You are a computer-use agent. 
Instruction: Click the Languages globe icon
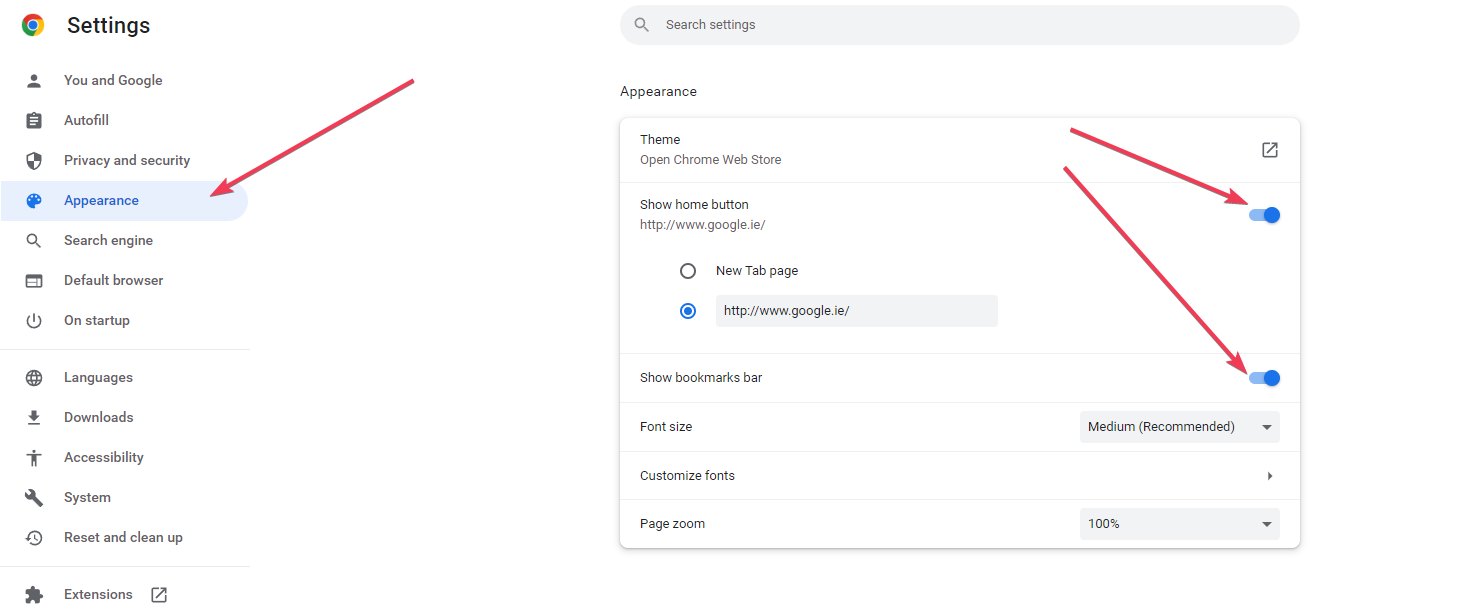(x=34, y=377)
